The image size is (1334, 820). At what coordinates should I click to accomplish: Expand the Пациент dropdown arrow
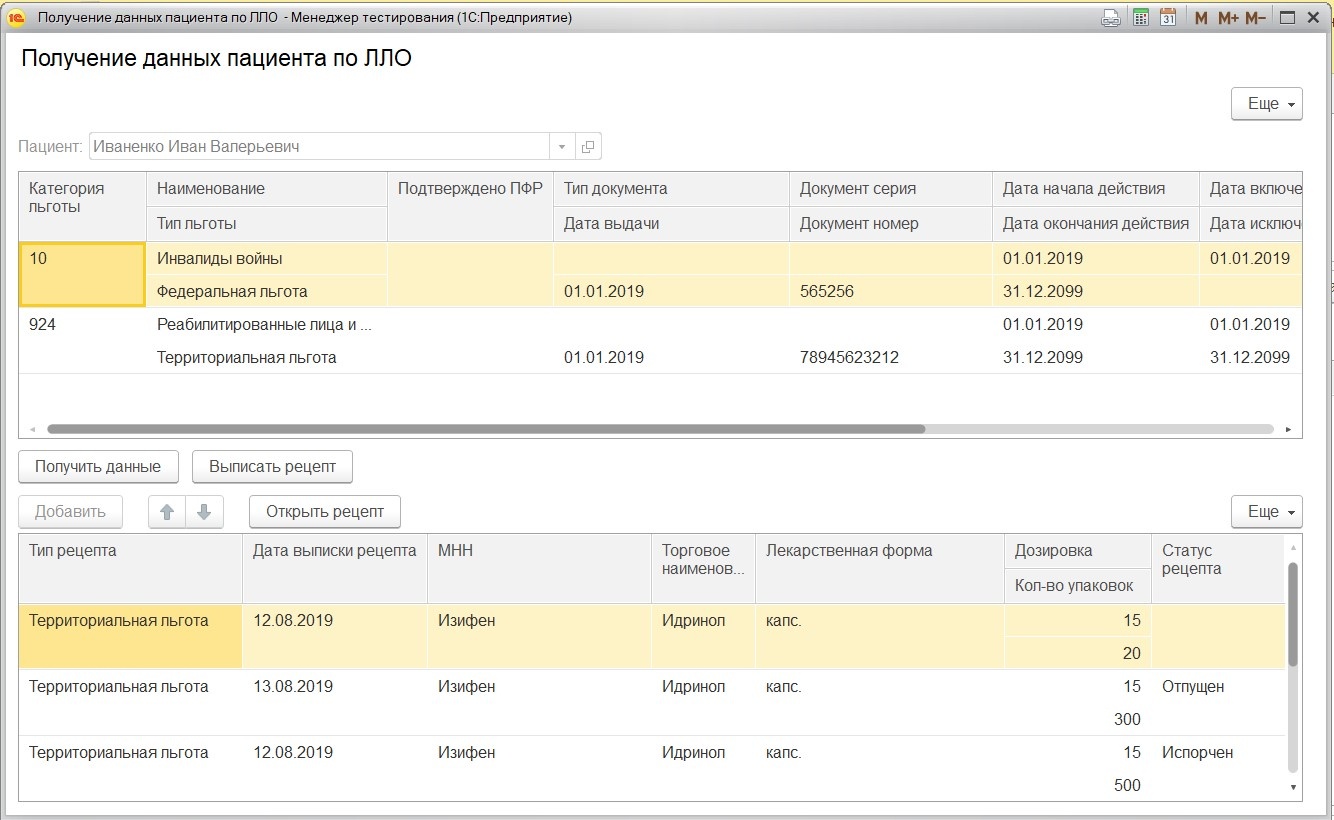[x=562, y=147]
